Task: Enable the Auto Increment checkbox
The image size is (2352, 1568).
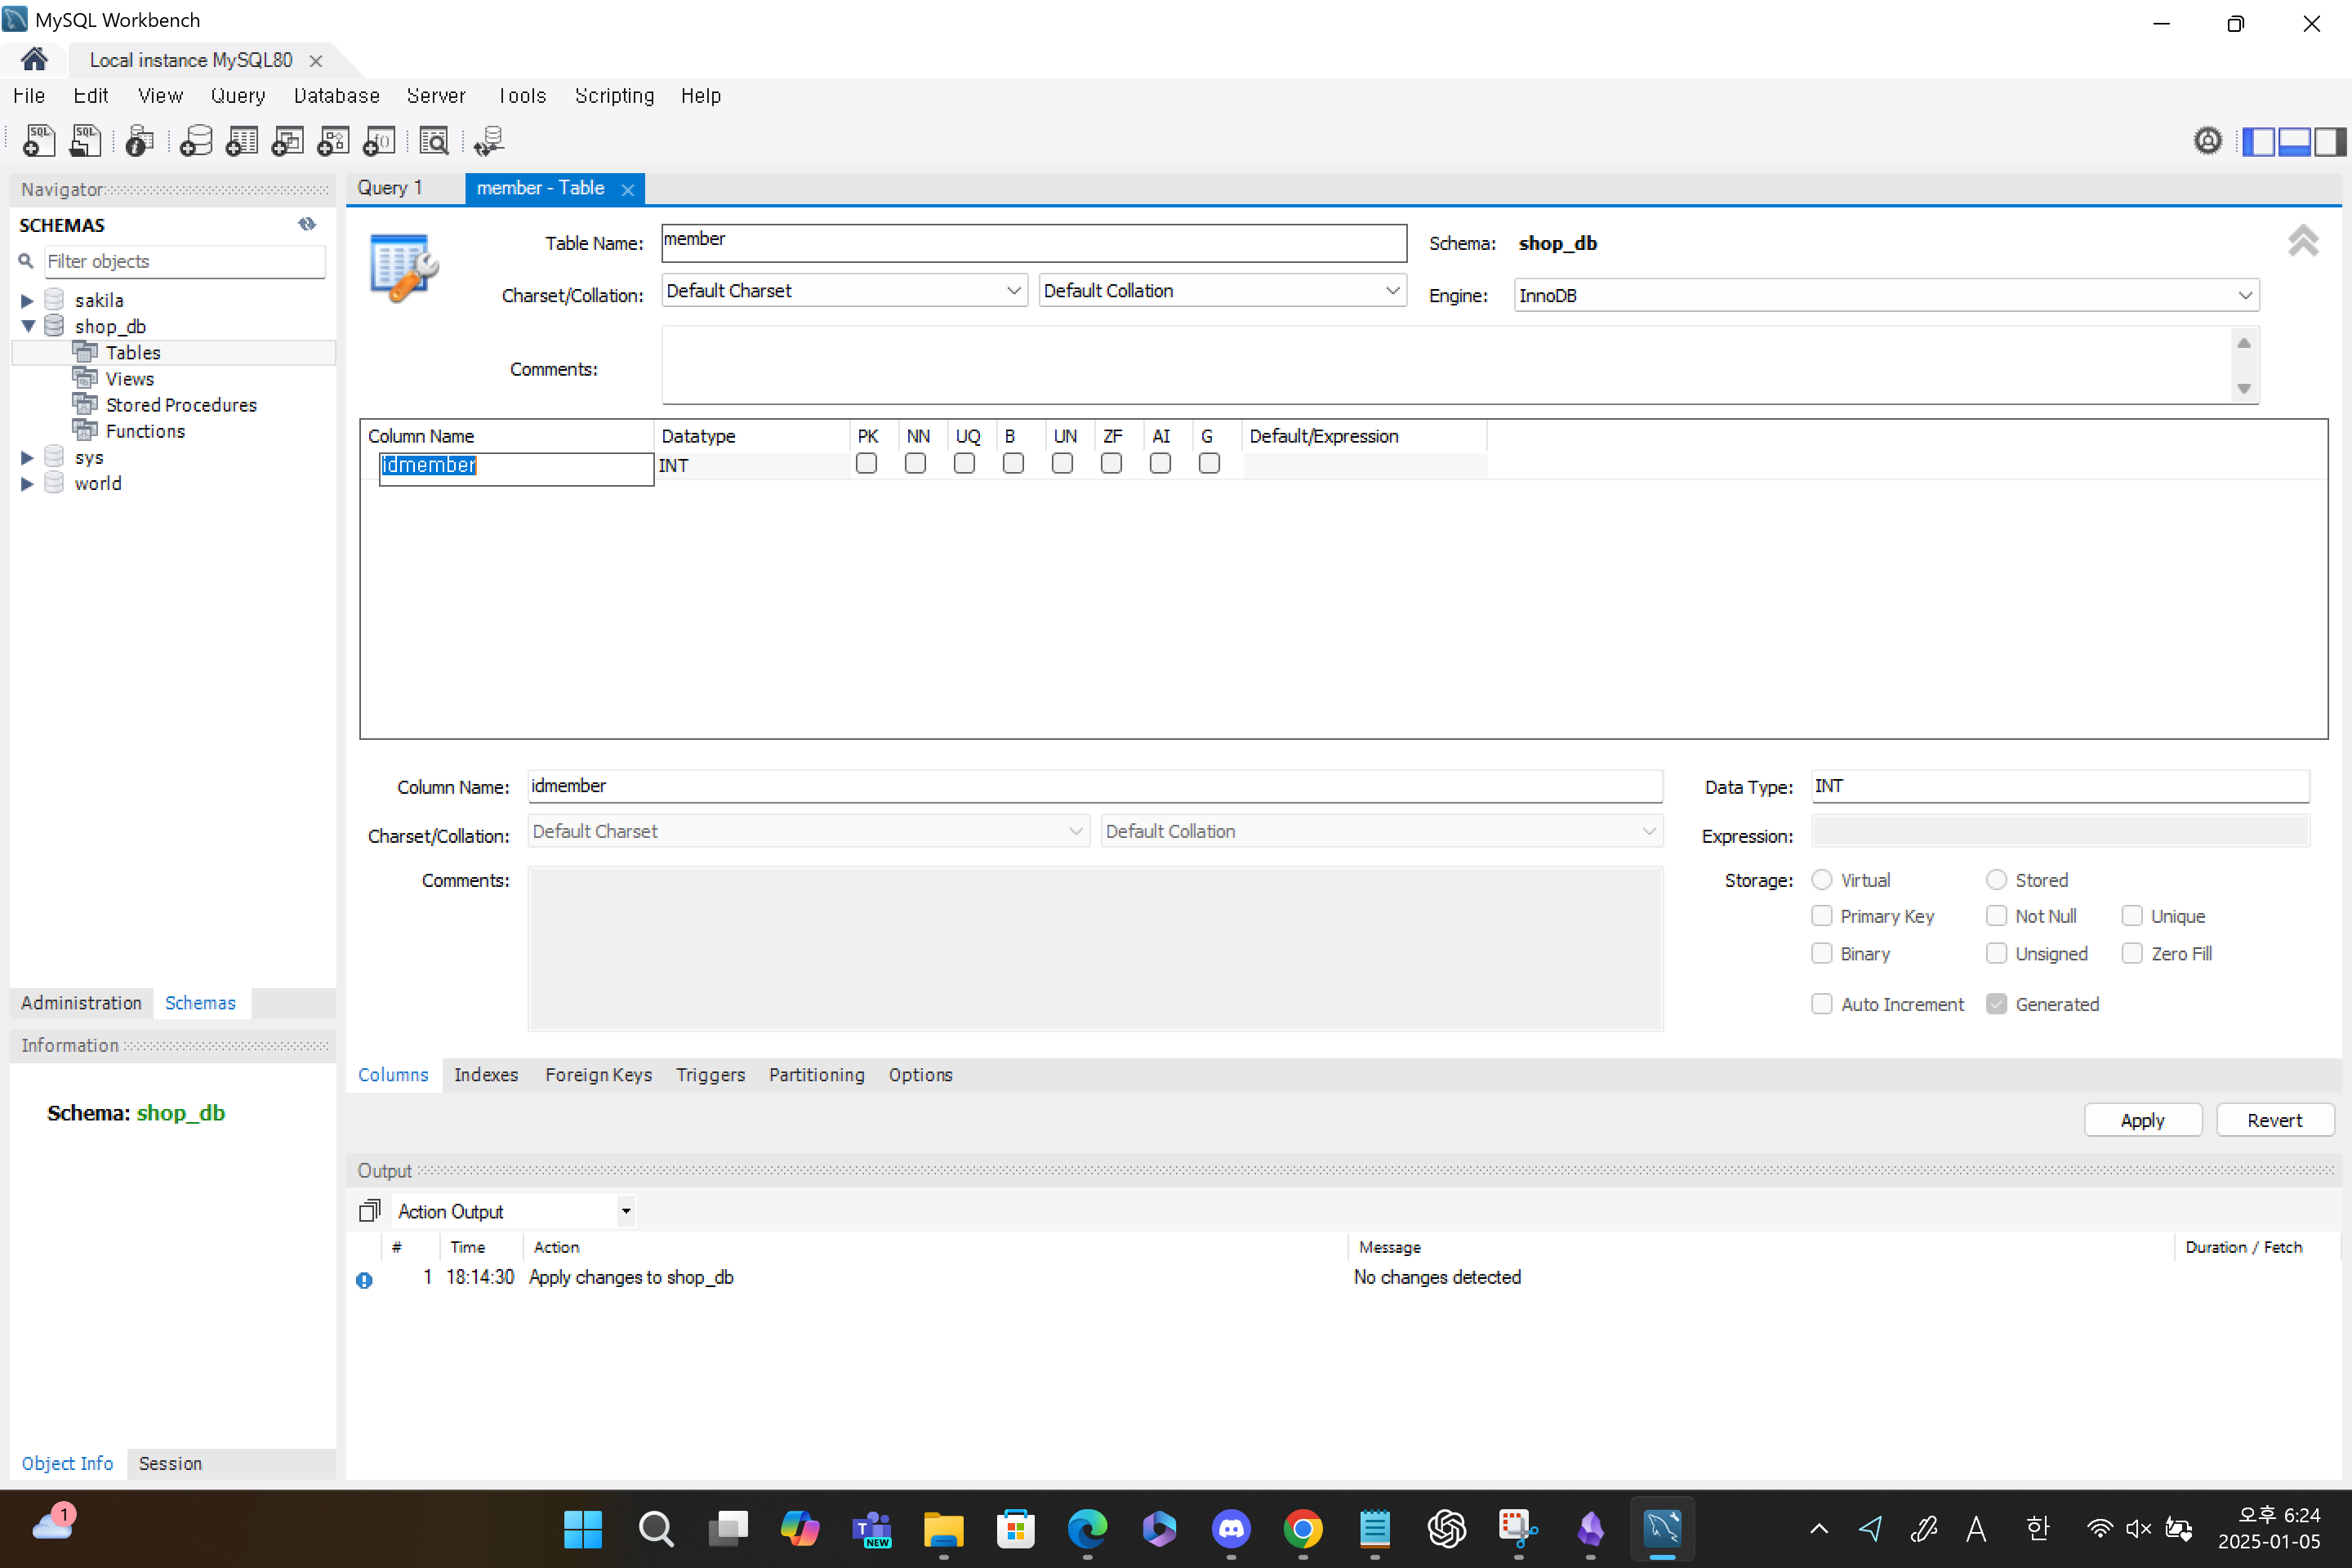Action: click(x=1821, y=1003)
